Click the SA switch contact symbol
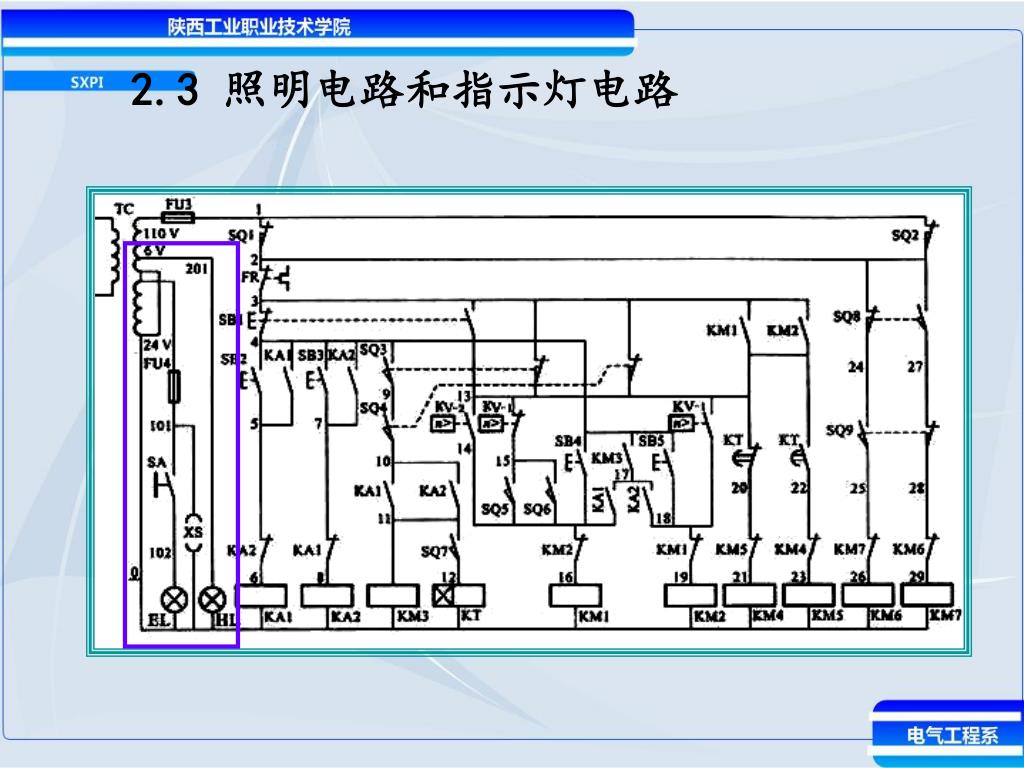 coord(165,484)
